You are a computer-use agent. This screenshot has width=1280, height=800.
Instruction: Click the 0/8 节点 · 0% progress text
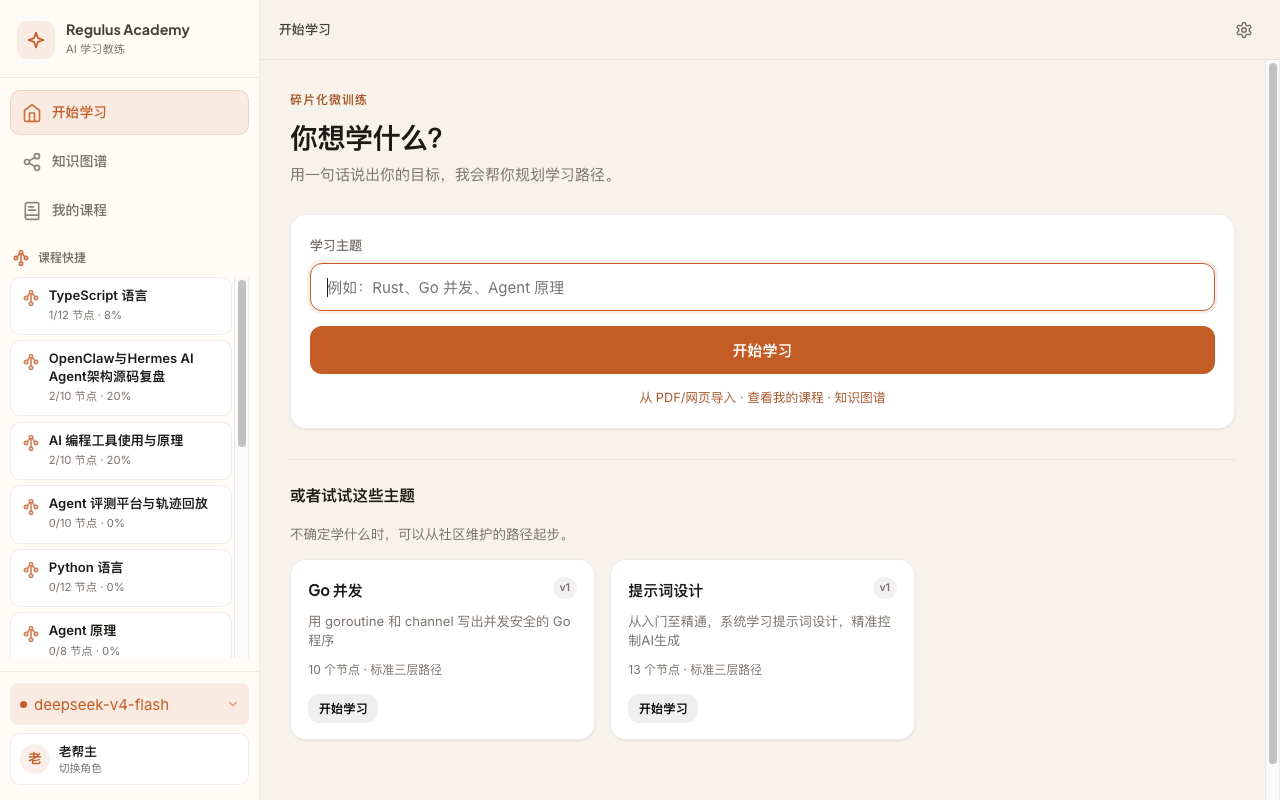[x=84, y=651]
